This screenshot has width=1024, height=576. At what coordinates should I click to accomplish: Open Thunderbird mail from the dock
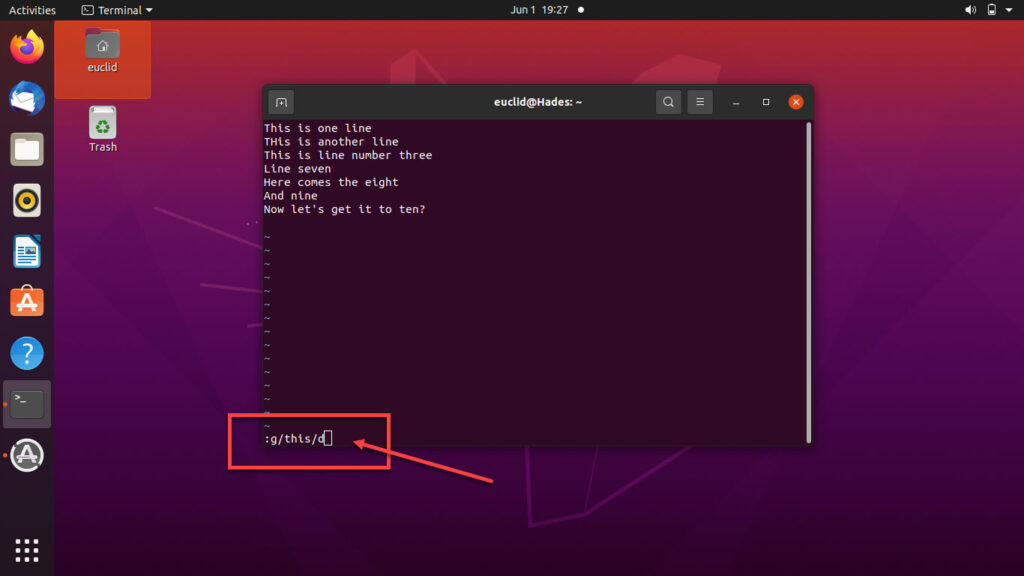coord(27,98)
